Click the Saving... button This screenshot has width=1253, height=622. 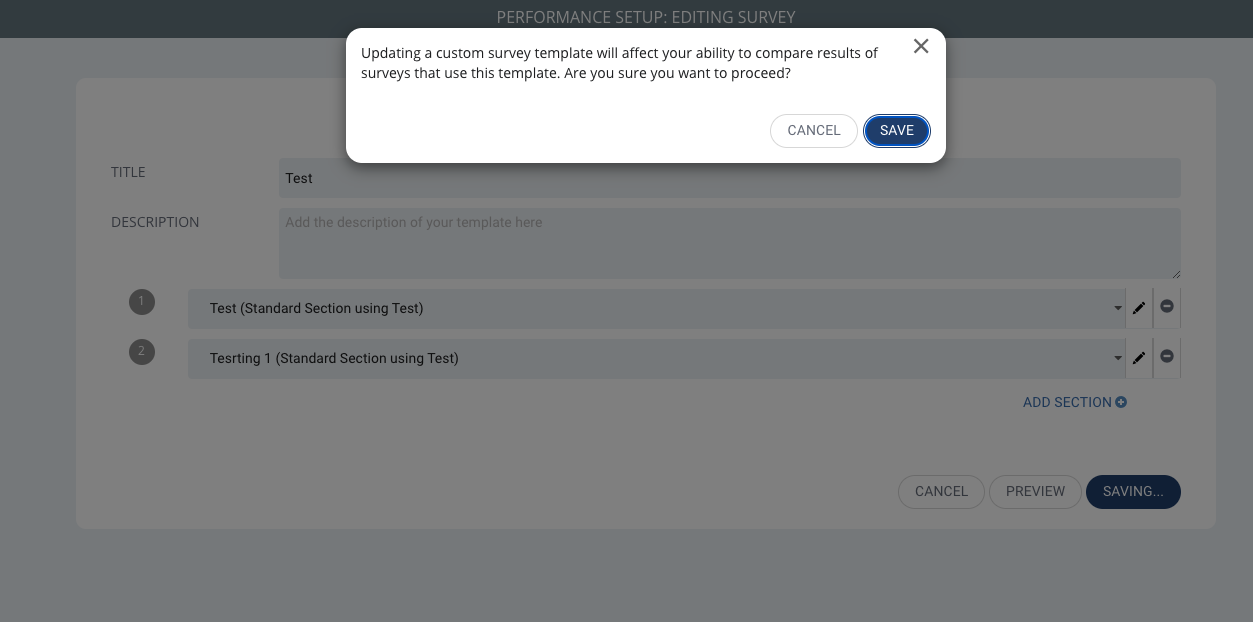(1133, 491)
